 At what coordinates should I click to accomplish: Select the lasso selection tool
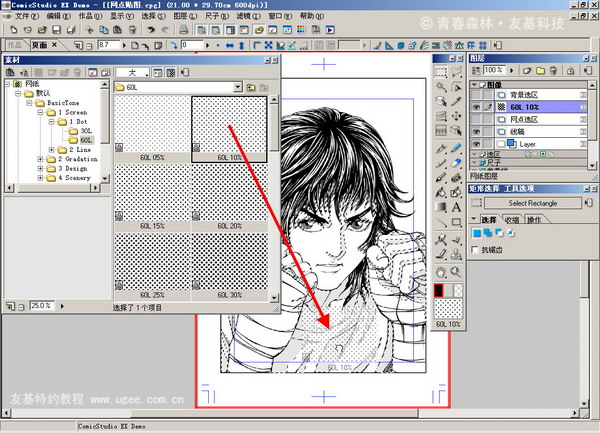click(456, 72)
